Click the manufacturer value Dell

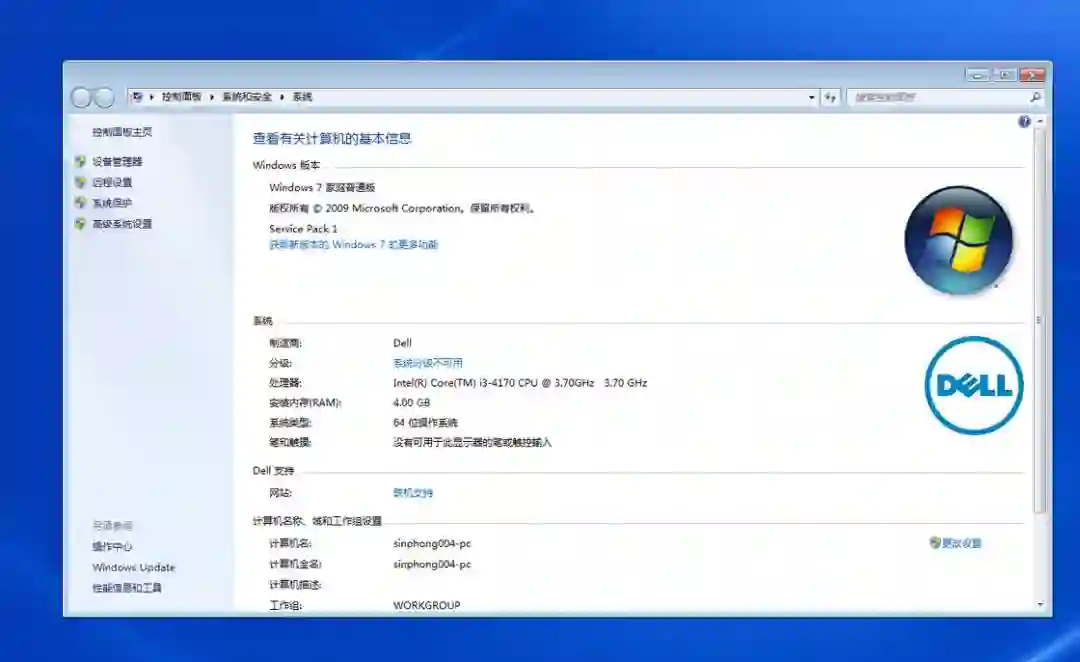point(402,342)
